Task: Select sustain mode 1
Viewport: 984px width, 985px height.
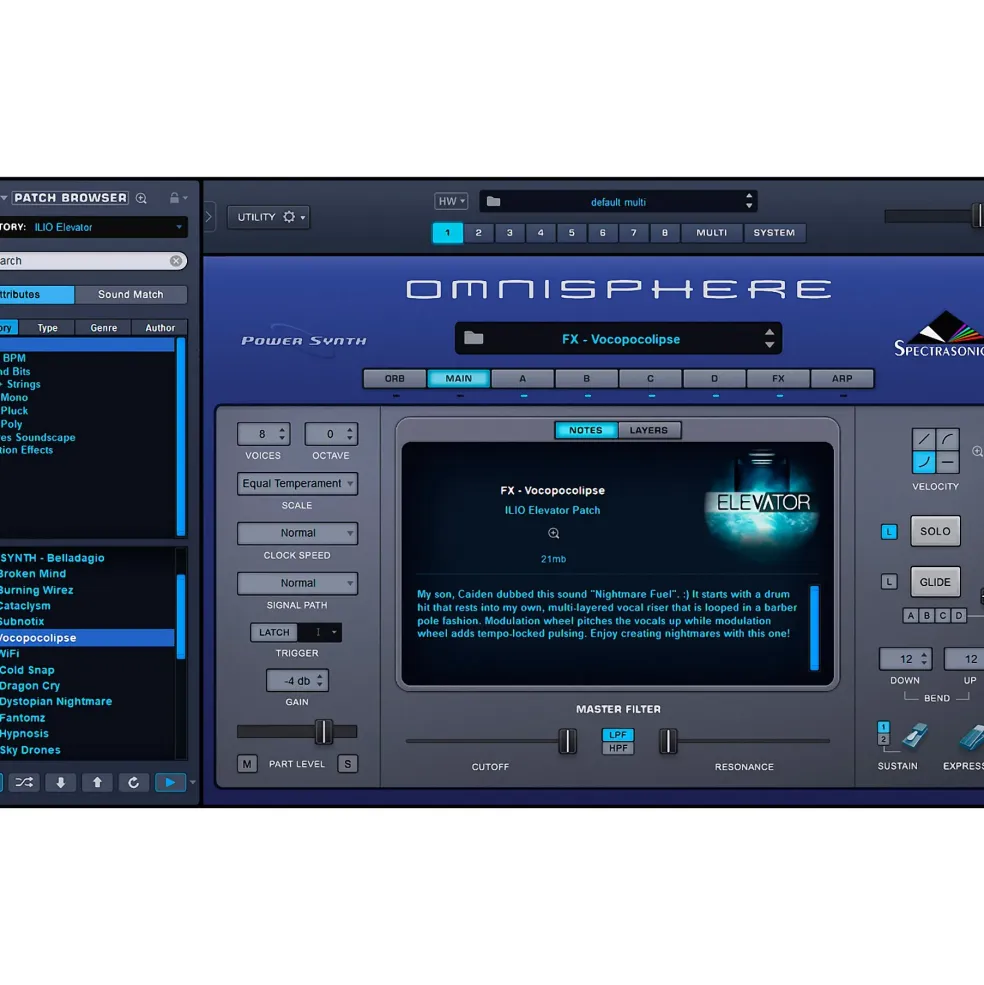Action: coord(883,727)
